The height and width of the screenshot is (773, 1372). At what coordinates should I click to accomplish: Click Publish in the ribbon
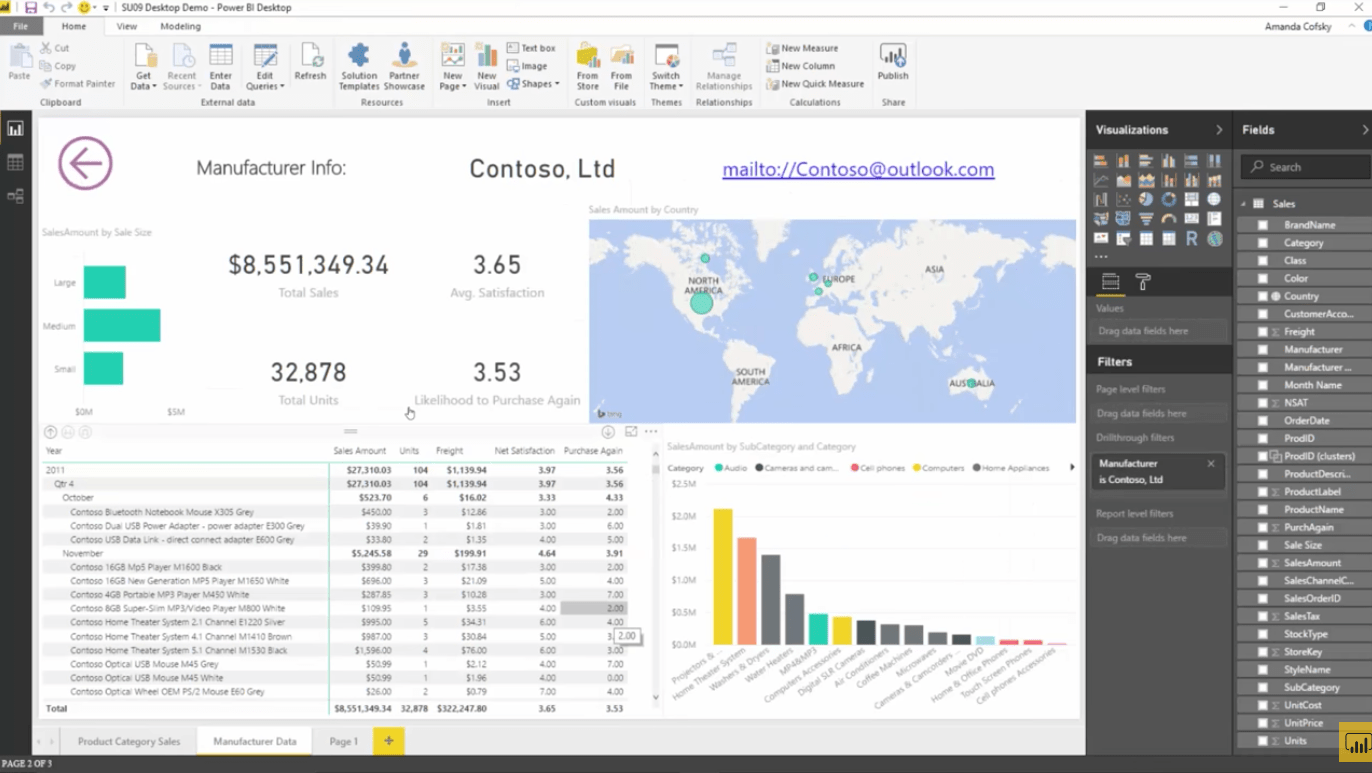click(x=893, y=62)
